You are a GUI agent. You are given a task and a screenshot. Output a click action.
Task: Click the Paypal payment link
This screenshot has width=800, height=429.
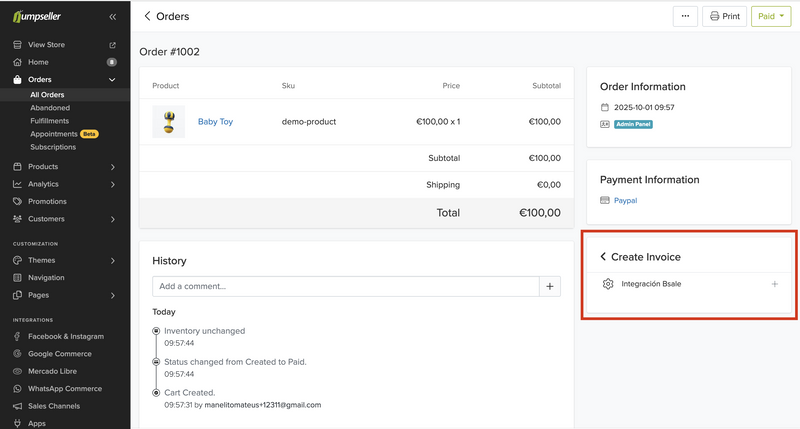tap(625, 201)
